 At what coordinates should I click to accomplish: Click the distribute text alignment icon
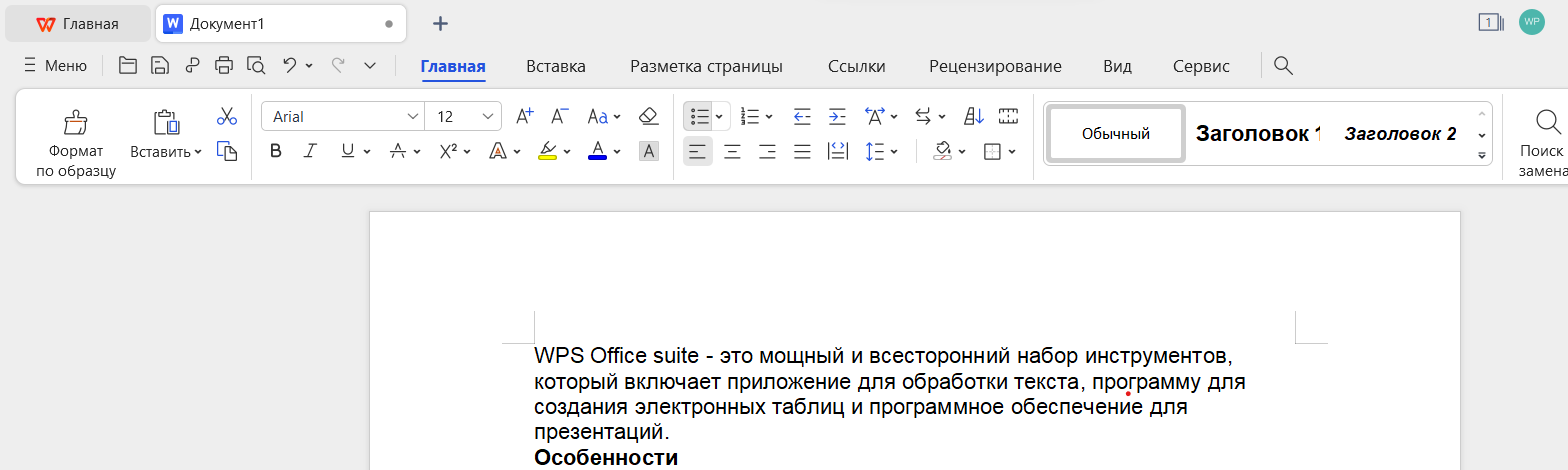coord(837,151)
